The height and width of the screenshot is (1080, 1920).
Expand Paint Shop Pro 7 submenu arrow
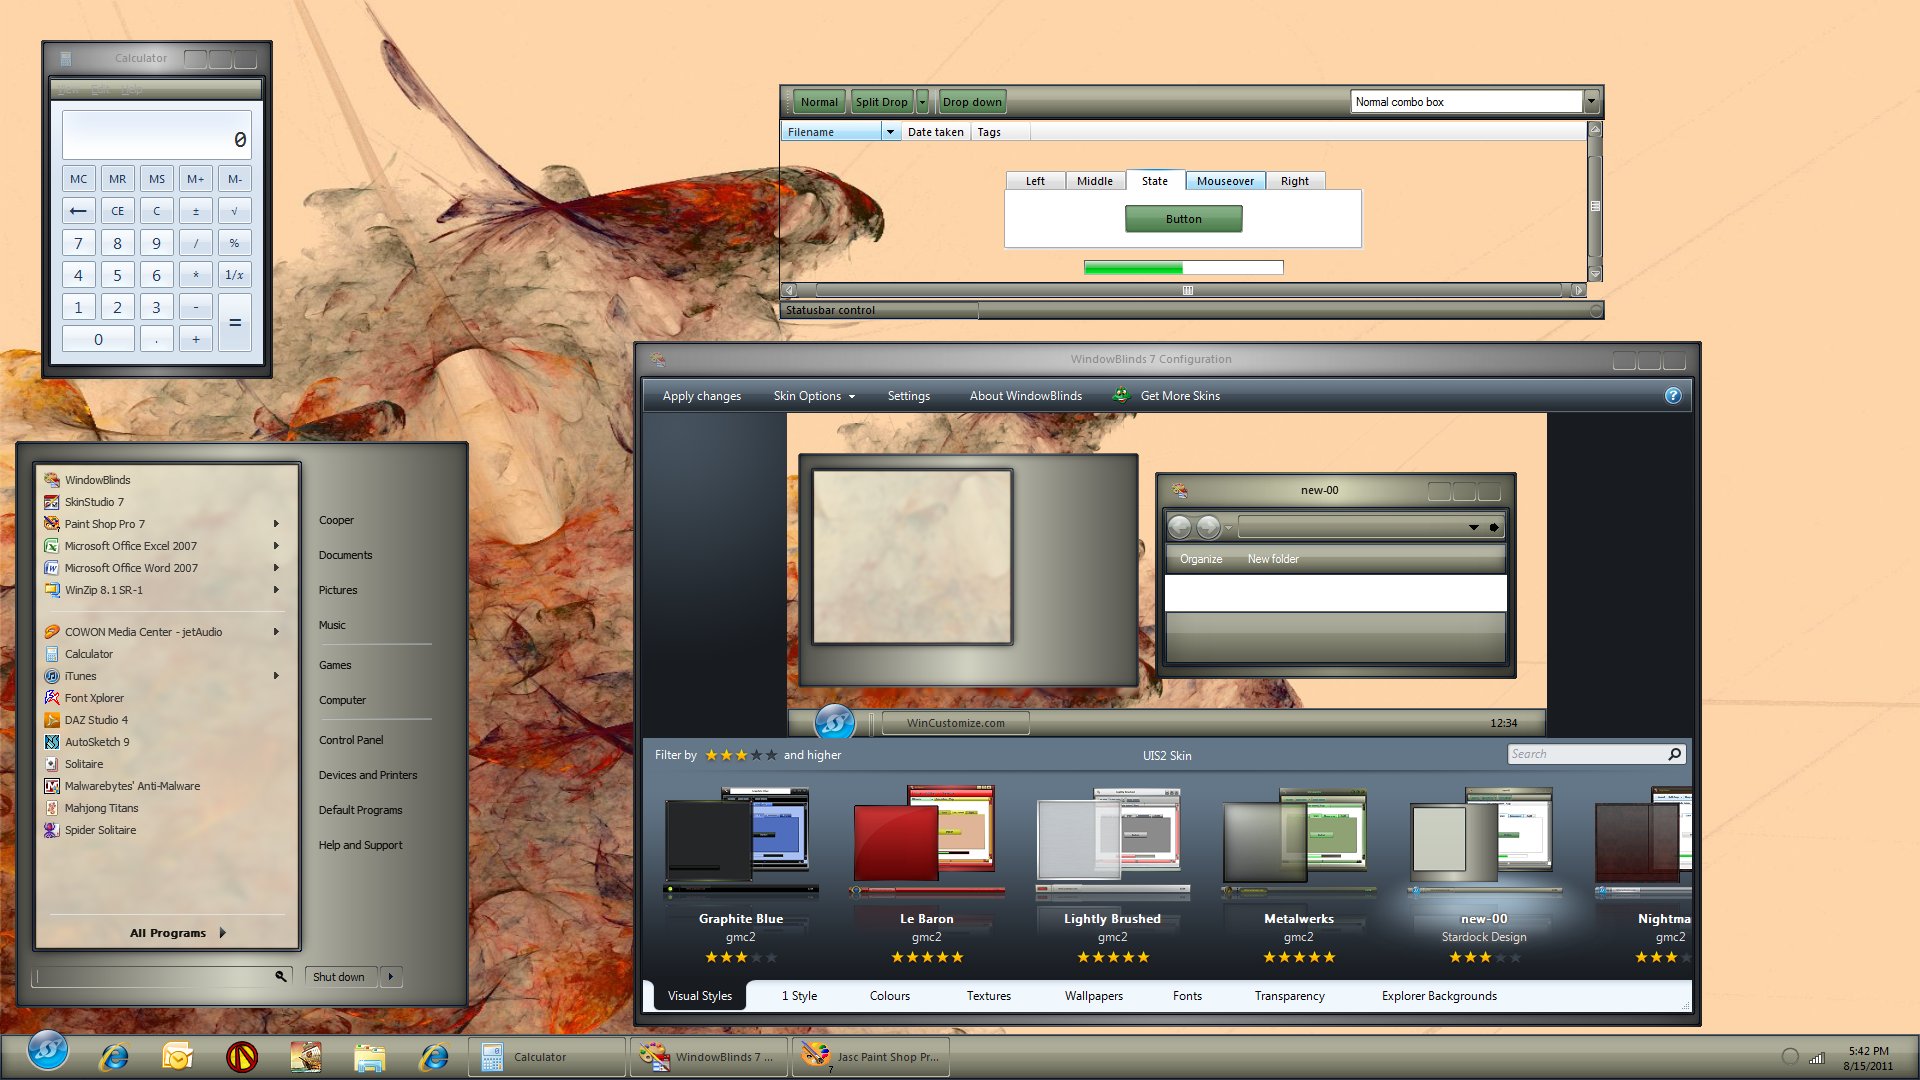click(x=276, y=524)
